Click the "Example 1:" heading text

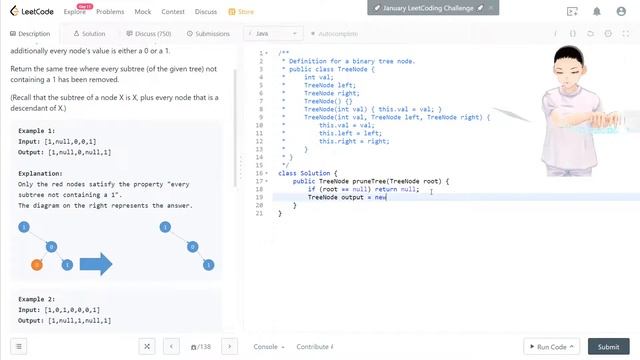(36, 131)
